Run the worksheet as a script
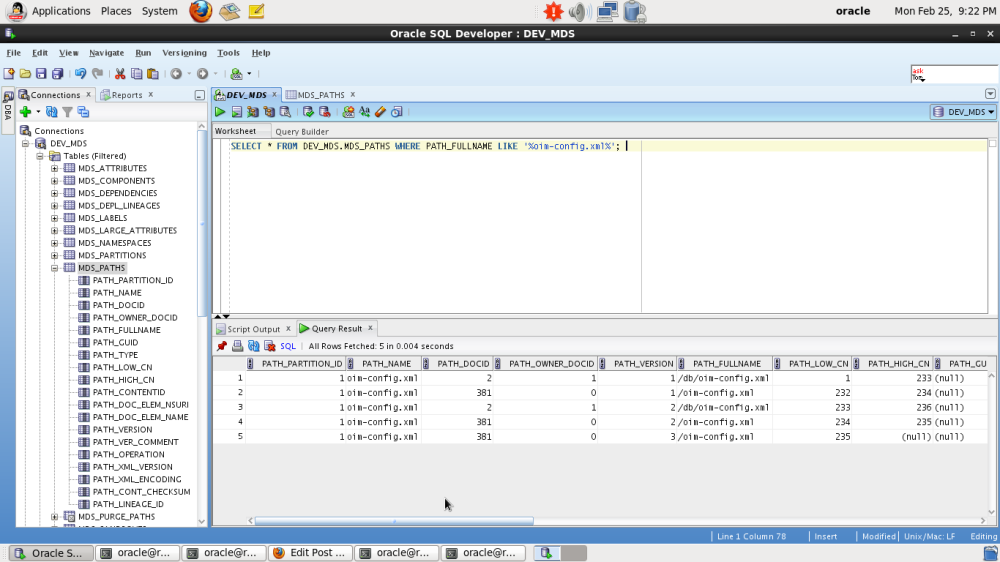 click(x=237, y=112)
